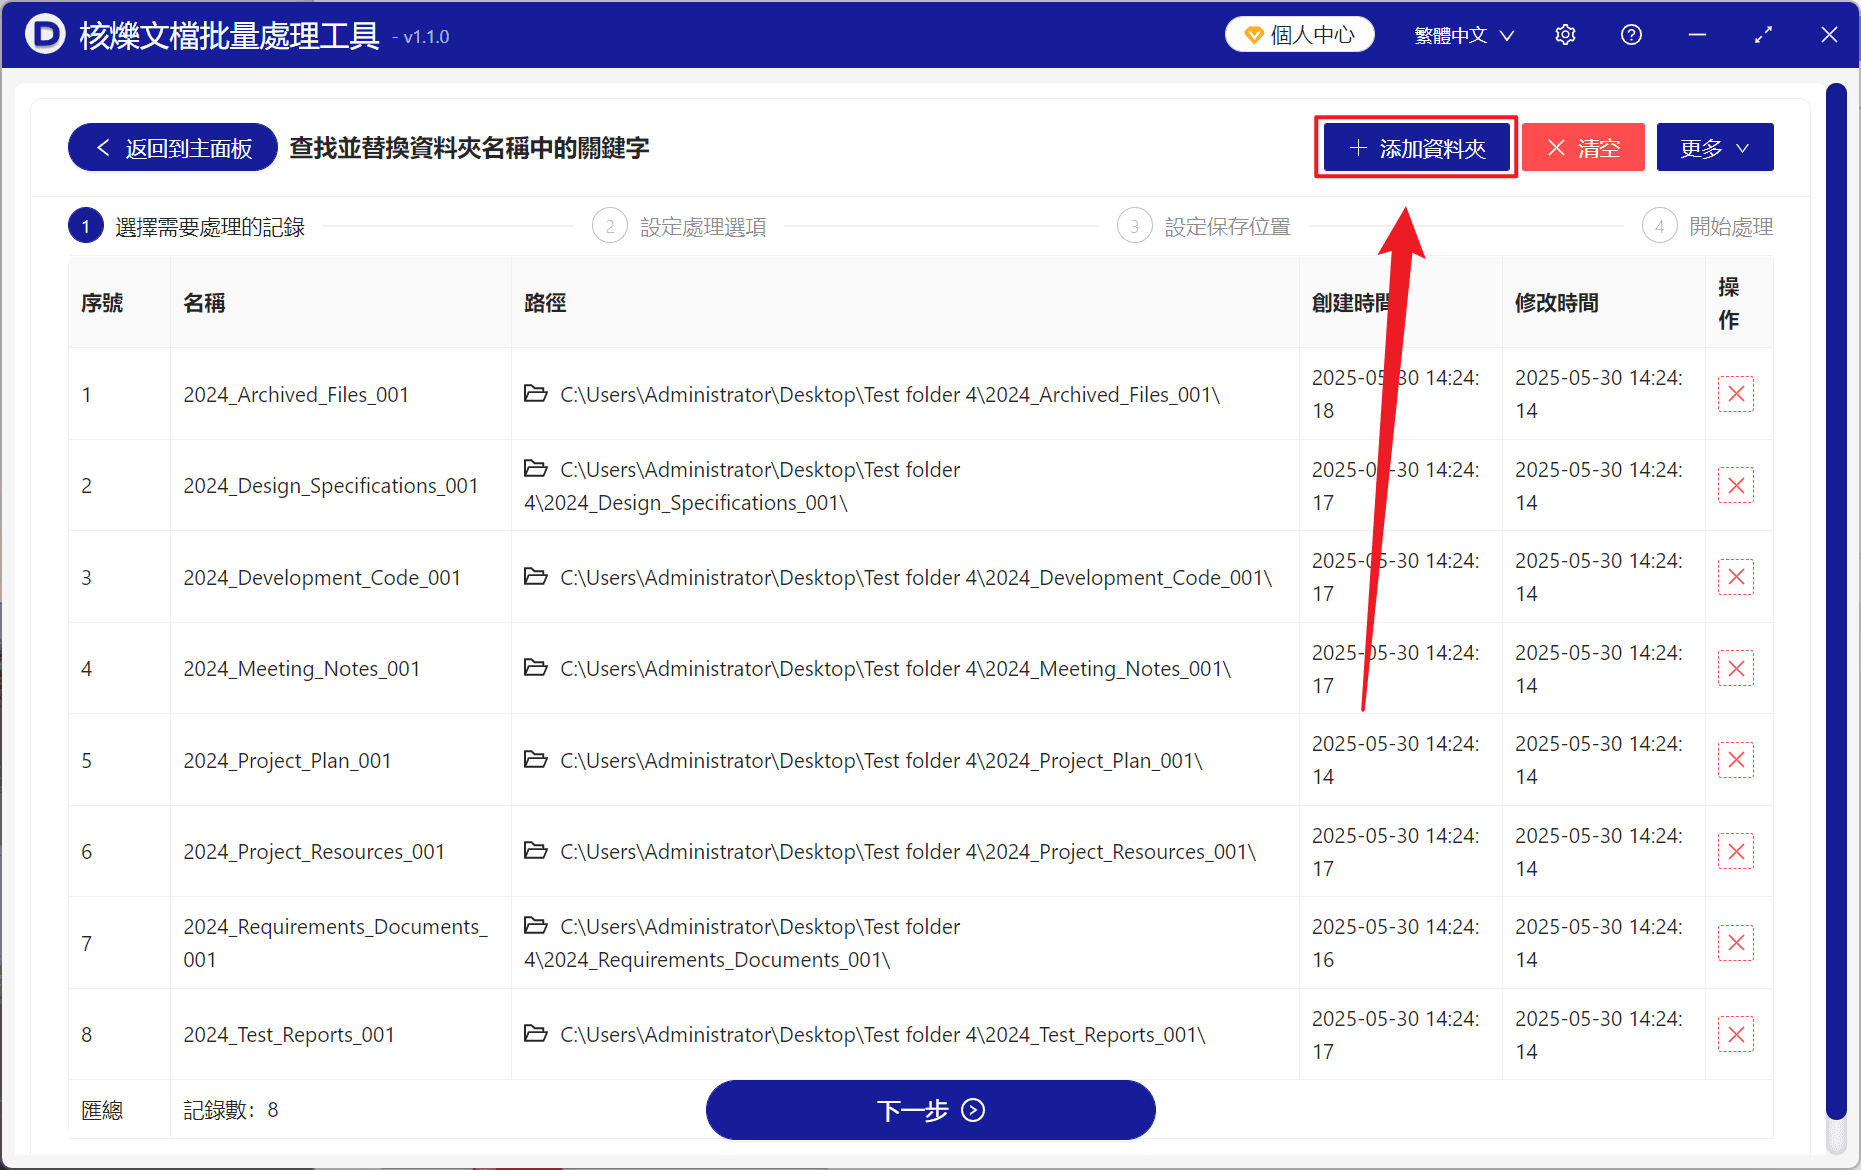
Task: Click folder icon for 2024_Project_Plan_001 path
Action: (x=536, y=760)
